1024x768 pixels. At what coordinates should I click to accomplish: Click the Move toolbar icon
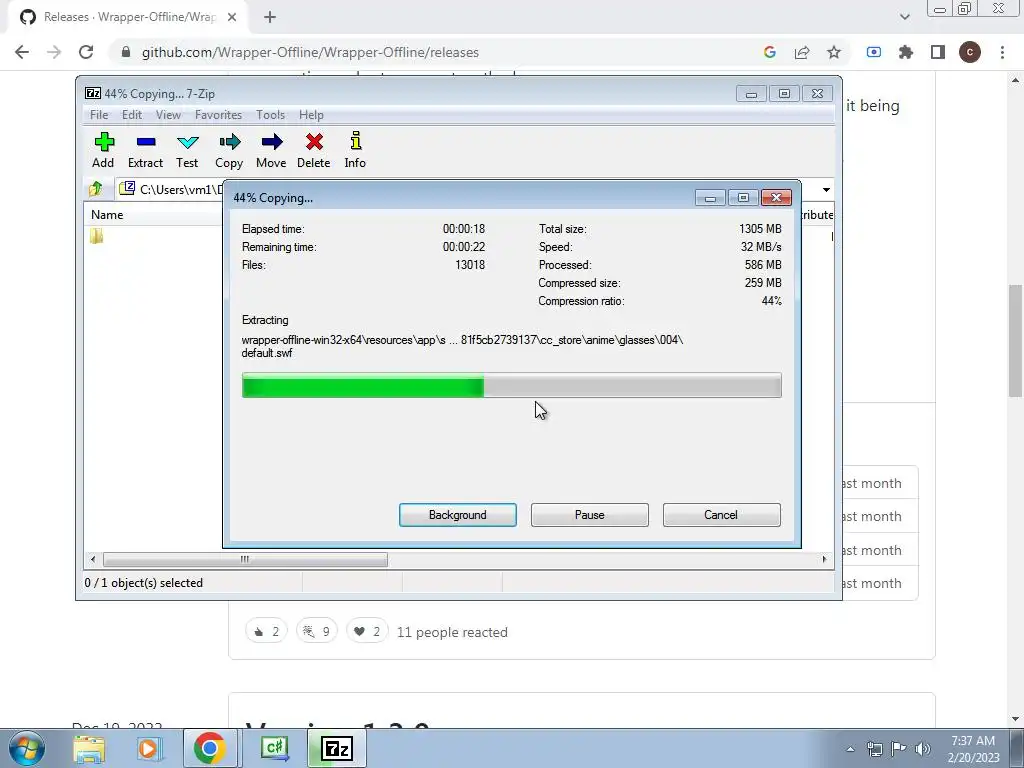[271, 150]
